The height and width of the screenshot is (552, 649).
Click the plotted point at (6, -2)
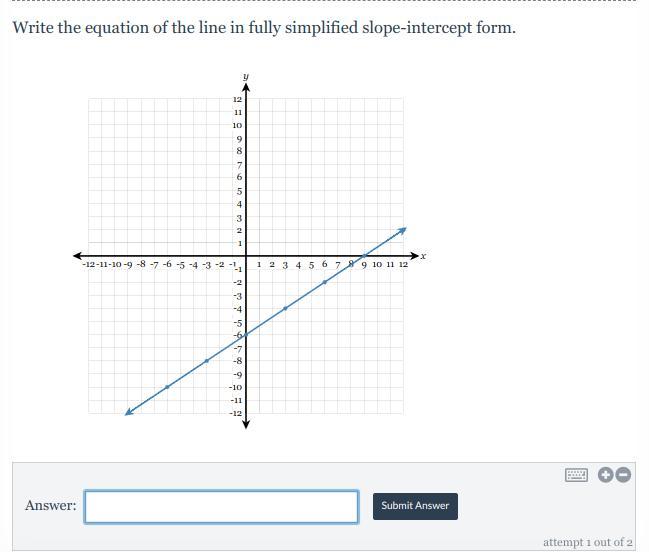[x=325, y=282]
